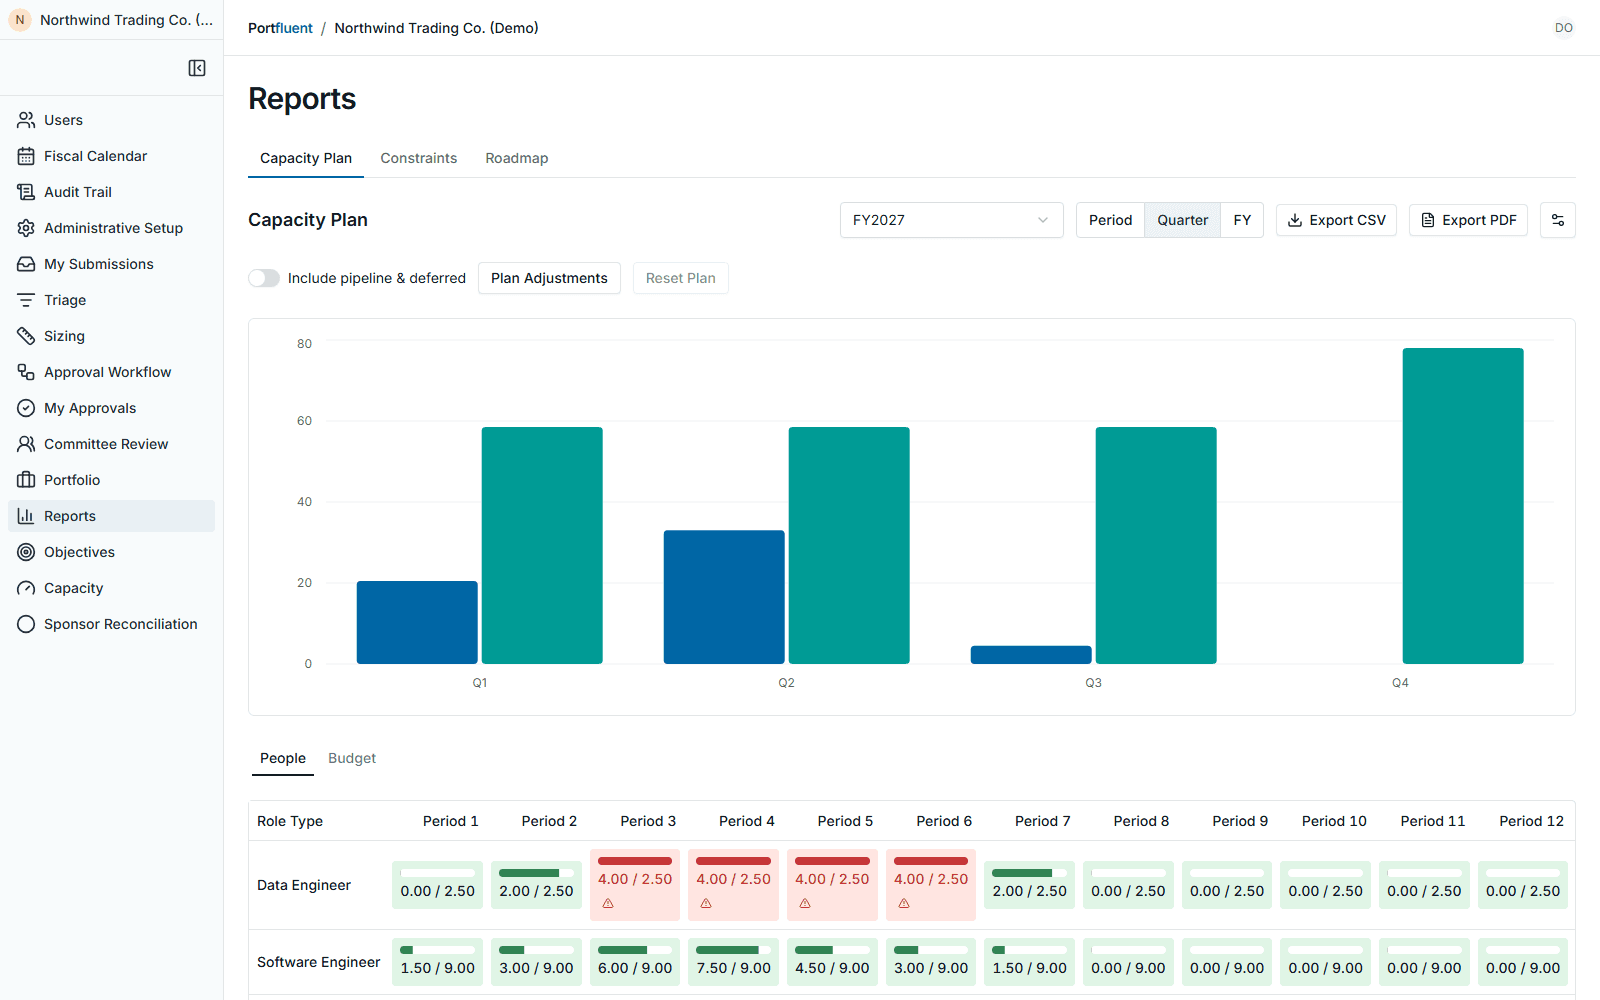Click the Audit Trail icon
1600x1000 pixels.
pos(26,192)
